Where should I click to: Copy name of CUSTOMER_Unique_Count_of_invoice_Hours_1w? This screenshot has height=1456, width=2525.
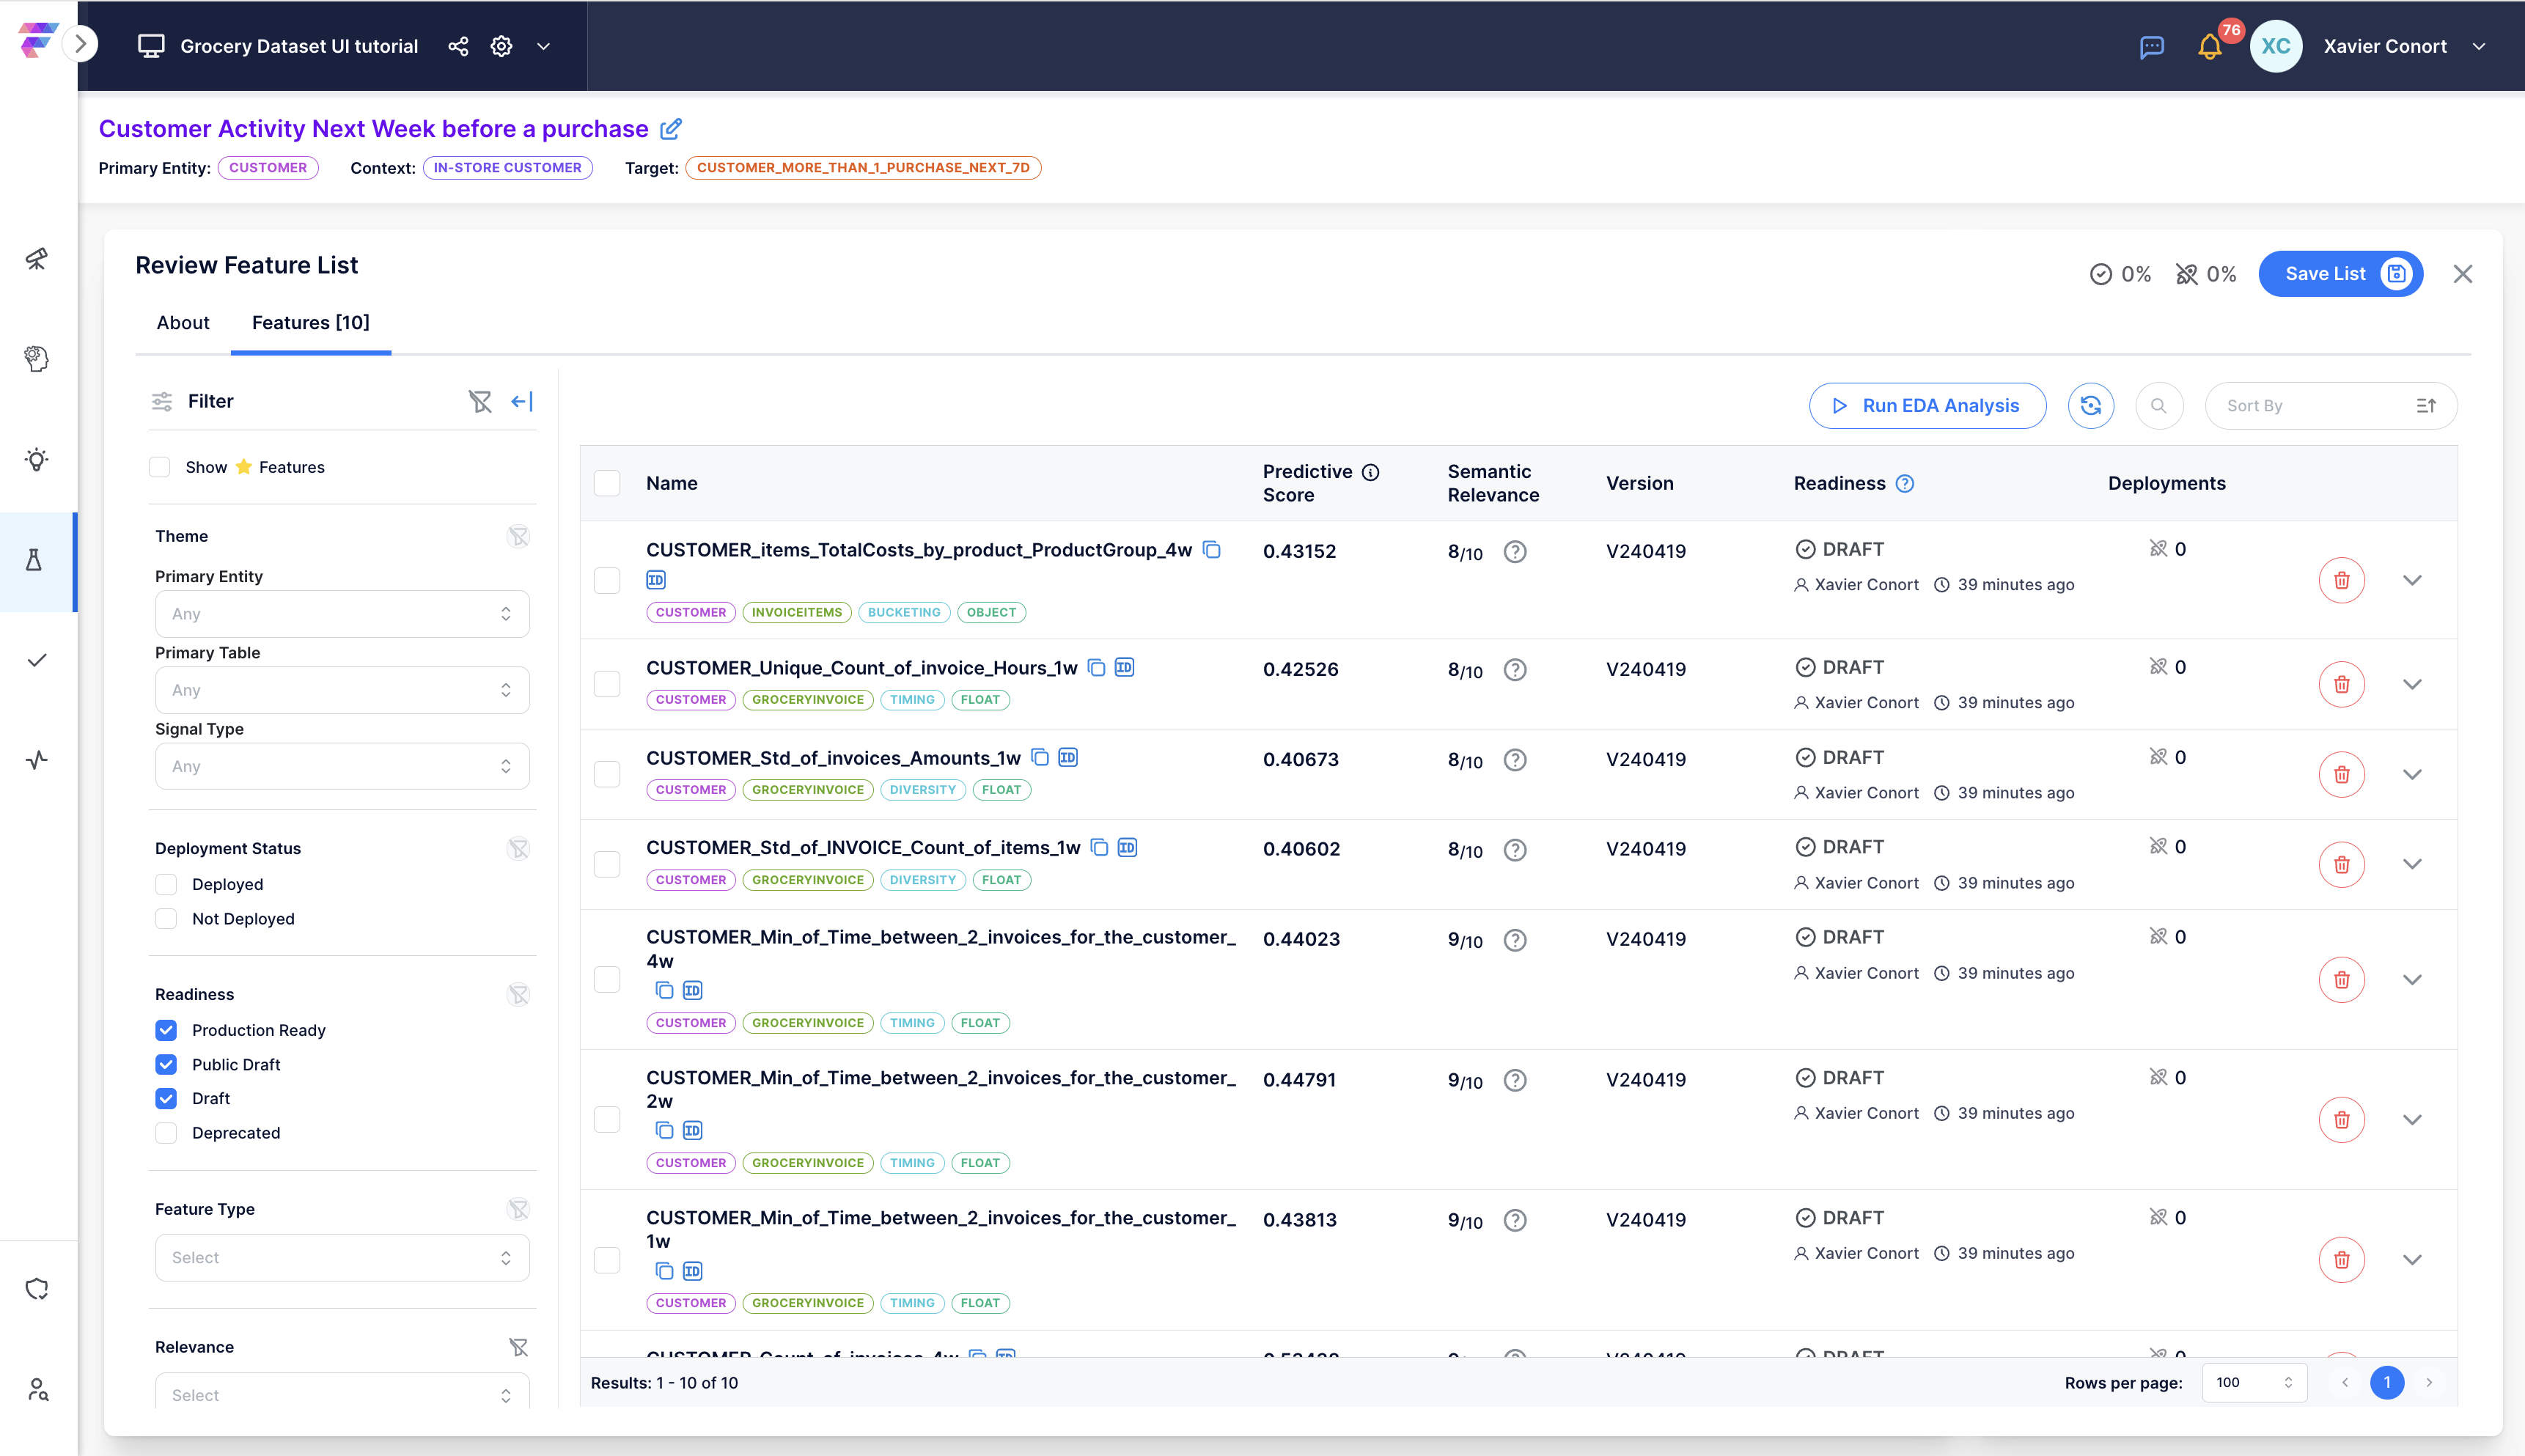tap(1097, 668)
